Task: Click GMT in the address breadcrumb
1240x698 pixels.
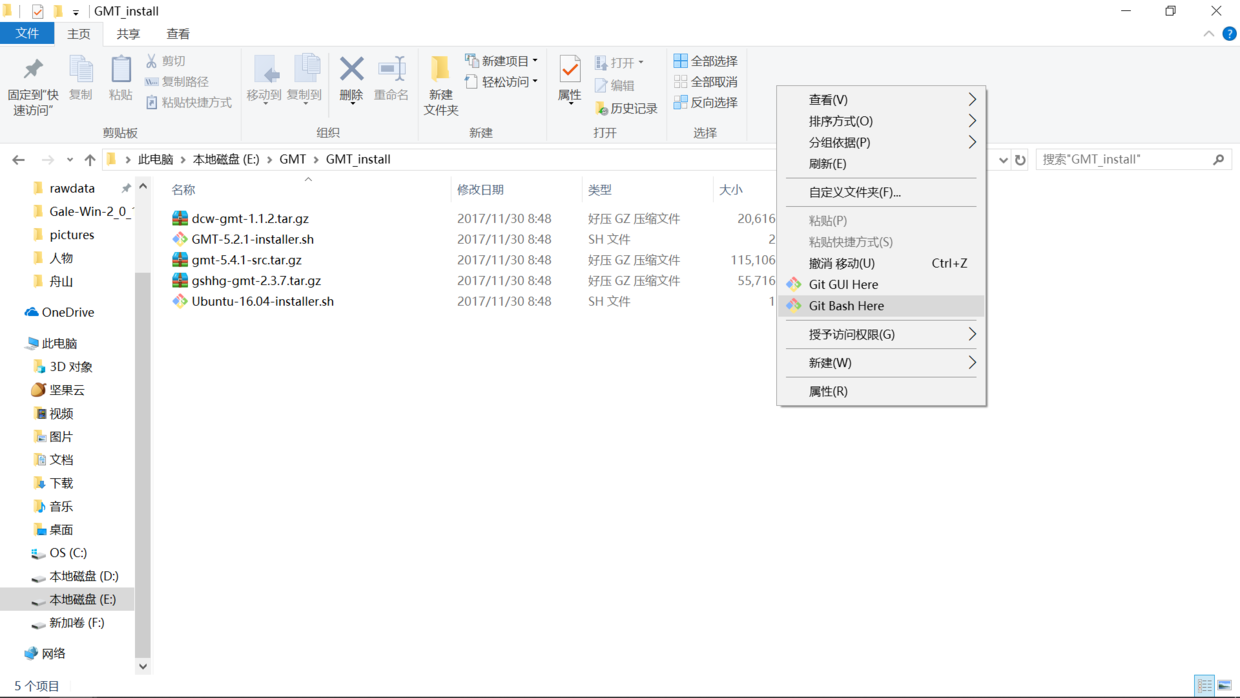Action: [293, 160]
